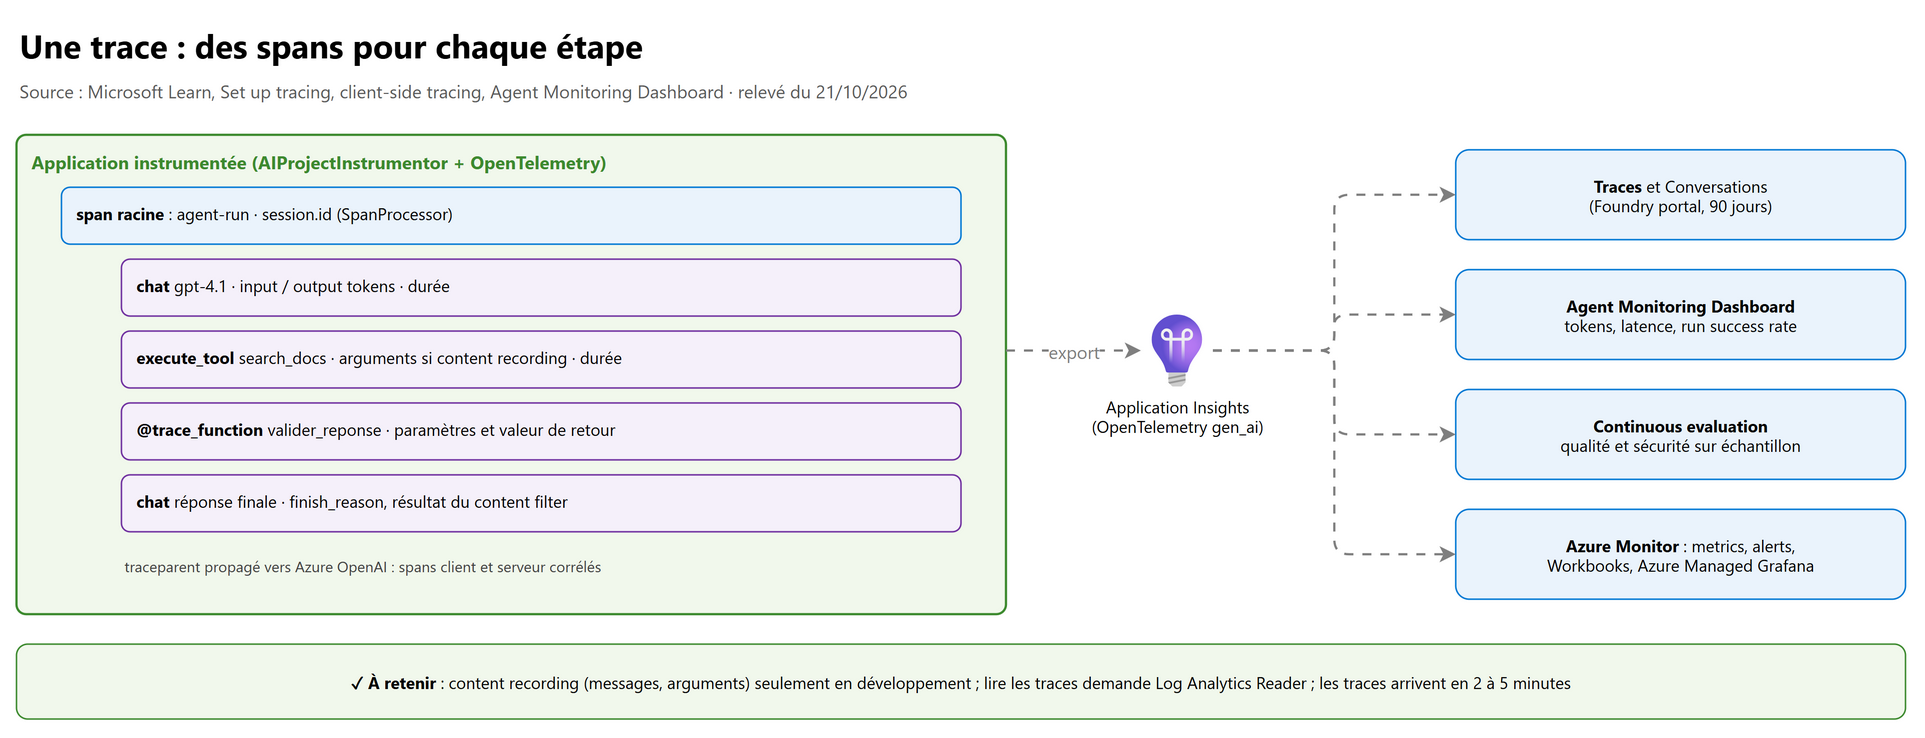Click the Microsoft Learn source line
Viewport: 1925px width, 738px height.
[463, 92]
